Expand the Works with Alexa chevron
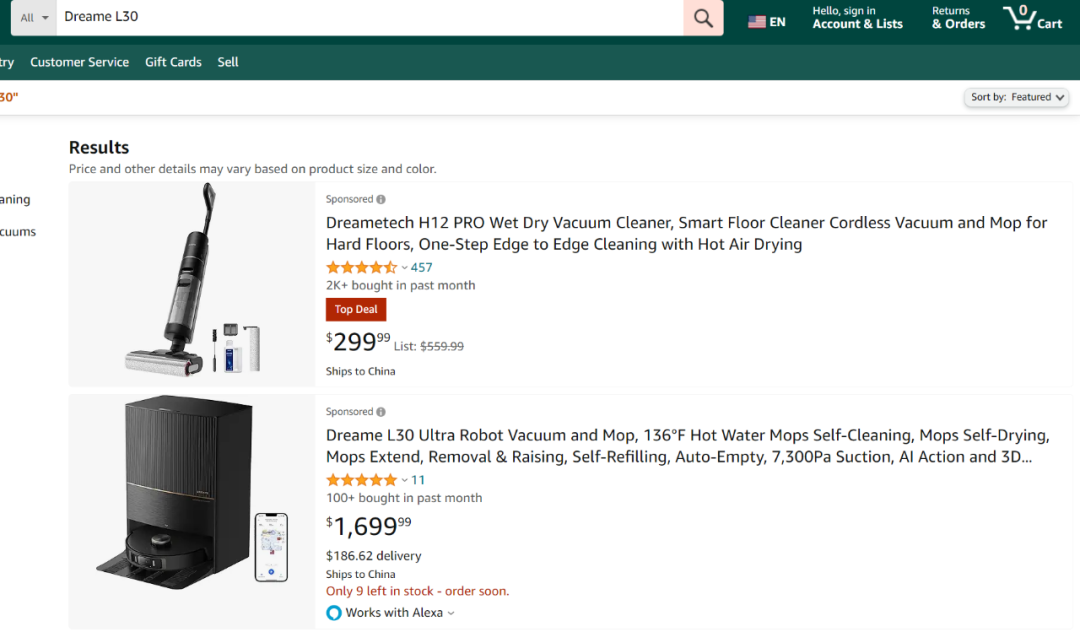This screenshot has width=1080, height=632. tap(451, 613)
